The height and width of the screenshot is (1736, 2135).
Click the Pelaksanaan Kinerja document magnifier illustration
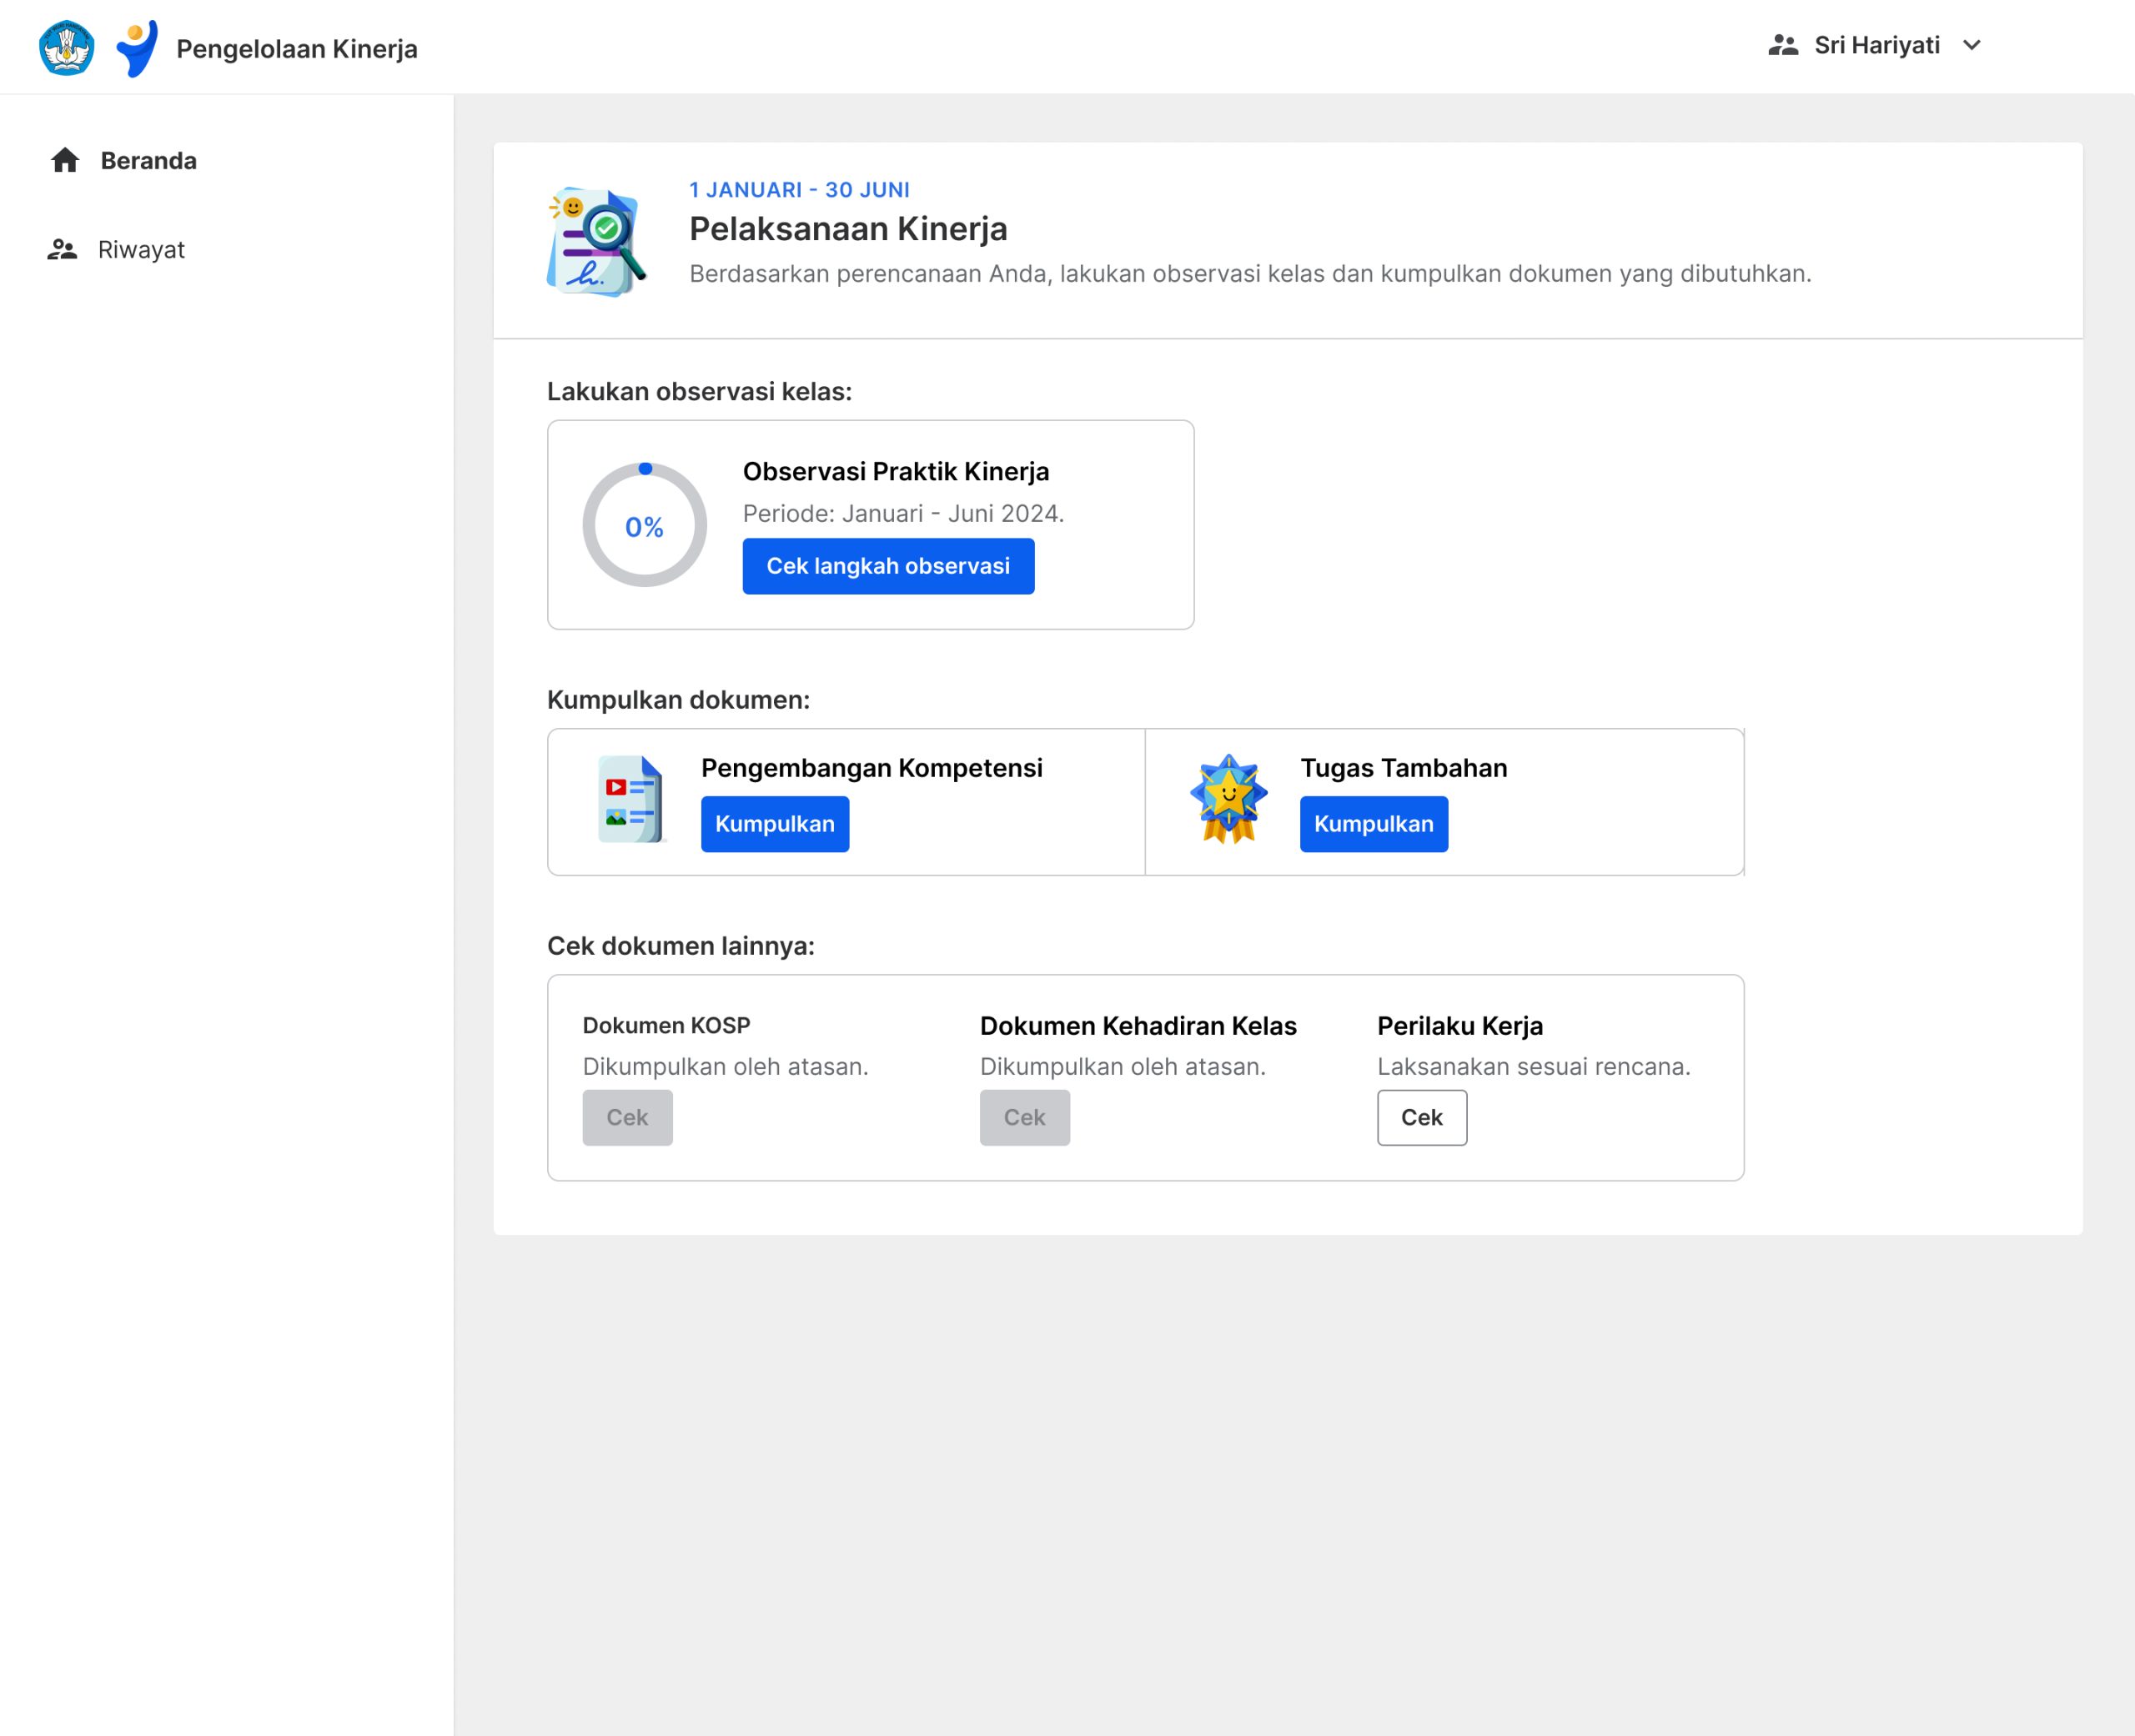[x=596, y=241]
